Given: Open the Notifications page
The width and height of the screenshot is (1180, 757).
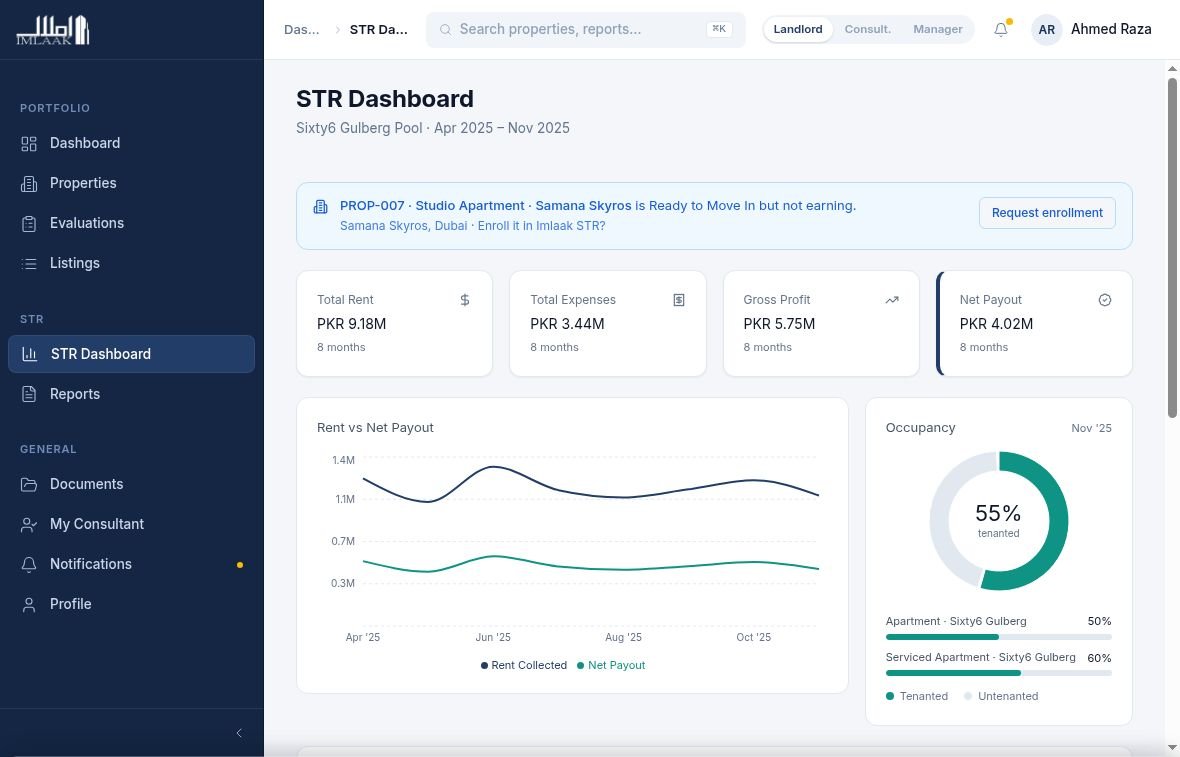Looking at the screenshot, I should [x=132, y=564].
